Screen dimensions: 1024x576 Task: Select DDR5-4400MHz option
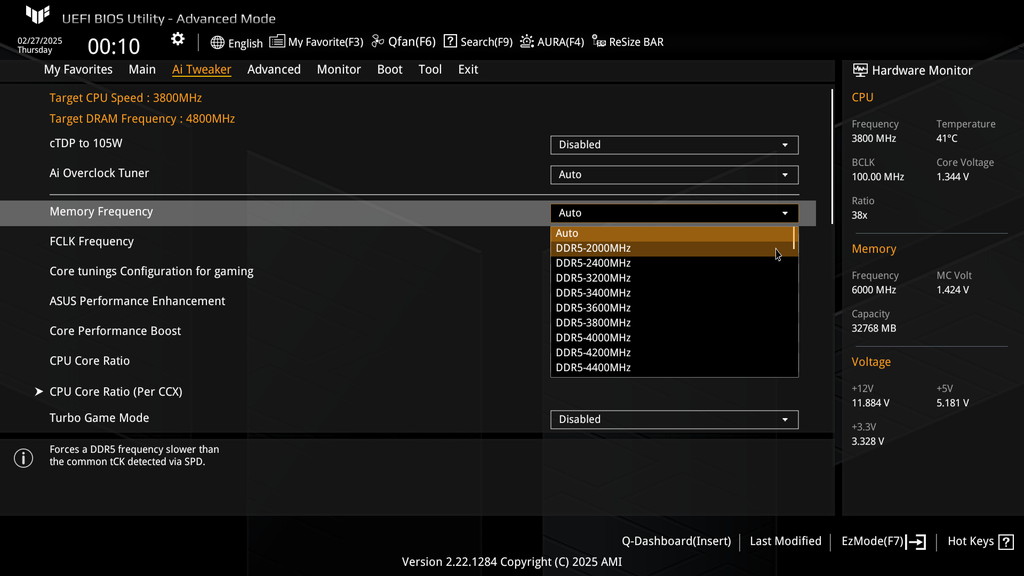671,368
